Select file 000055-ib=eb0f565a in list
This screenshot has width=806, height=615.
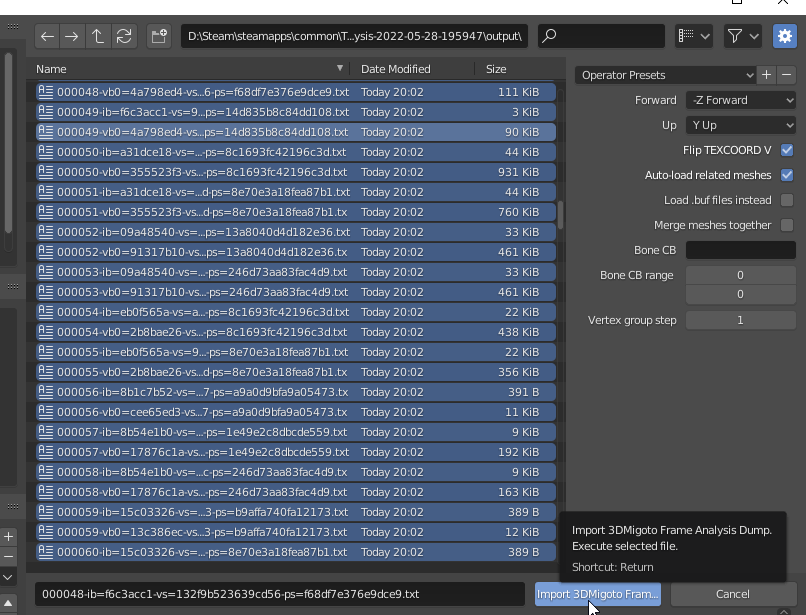coord(296,352)
